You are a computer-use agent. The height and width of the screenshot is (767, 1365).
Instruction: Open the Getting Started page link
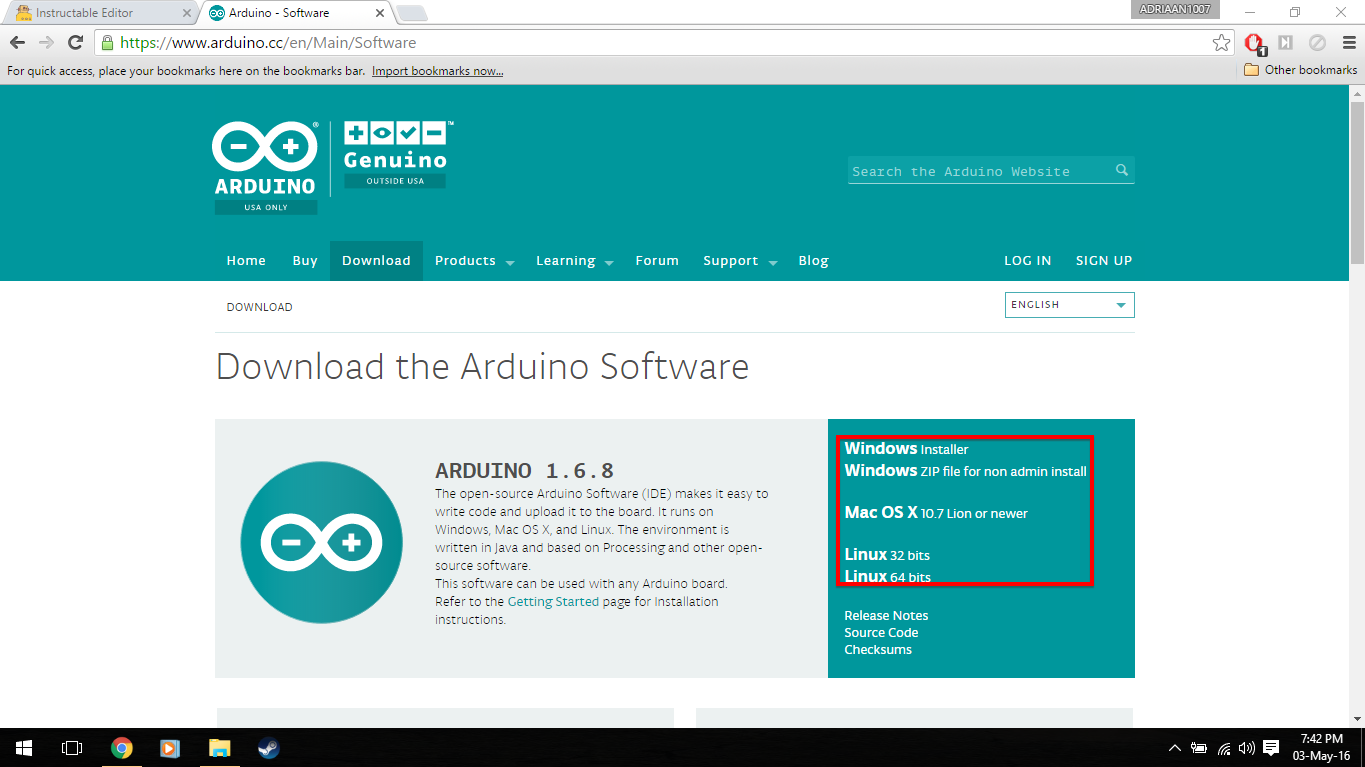click(553, 602)
